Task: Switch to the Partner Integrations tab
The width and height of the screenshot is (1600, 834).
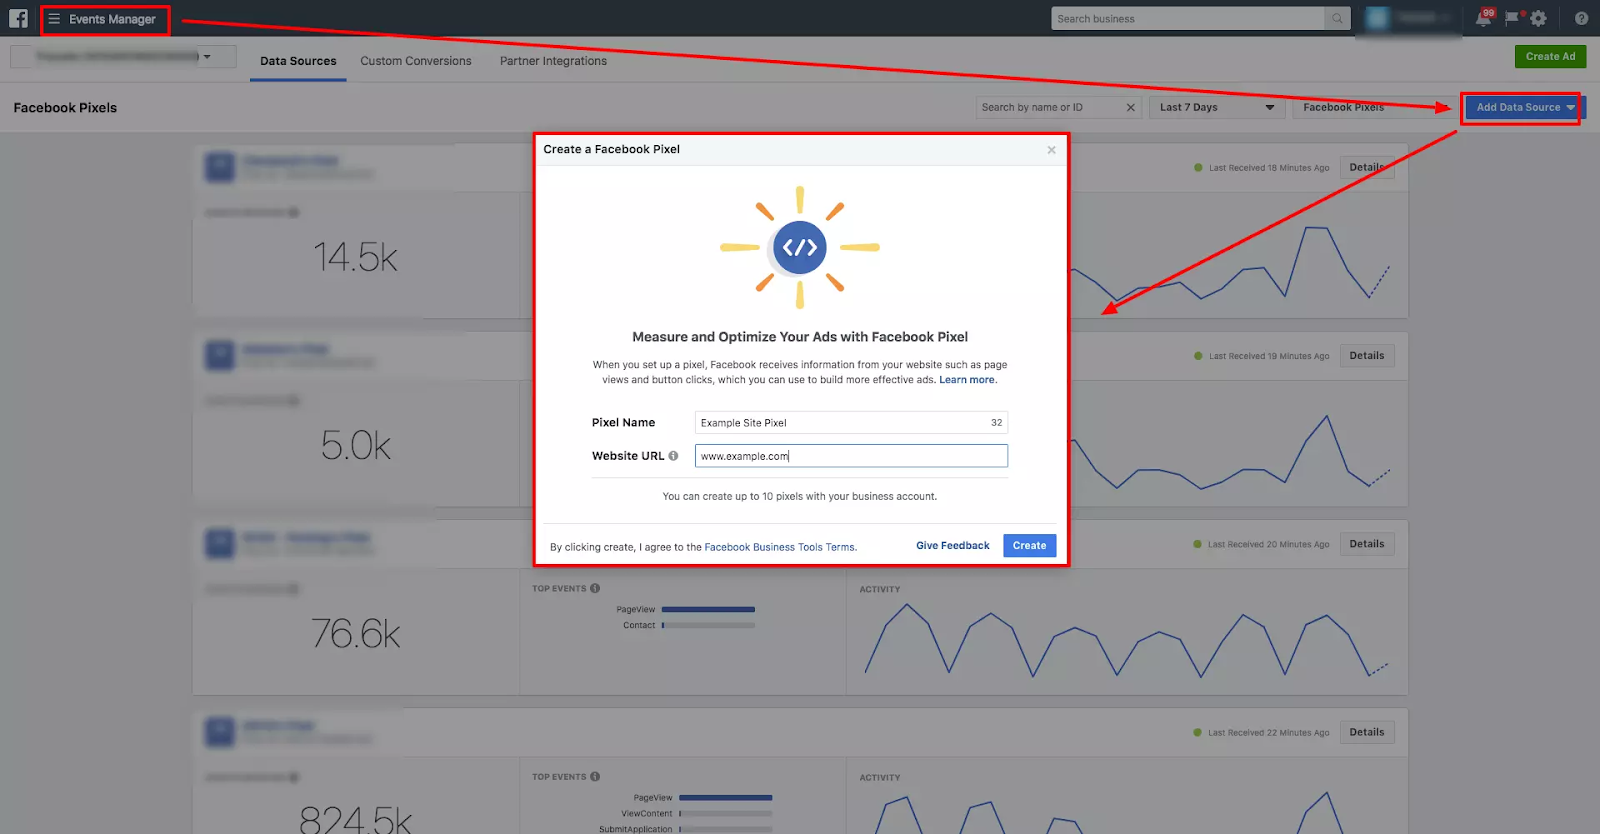Action: point(553,61)
